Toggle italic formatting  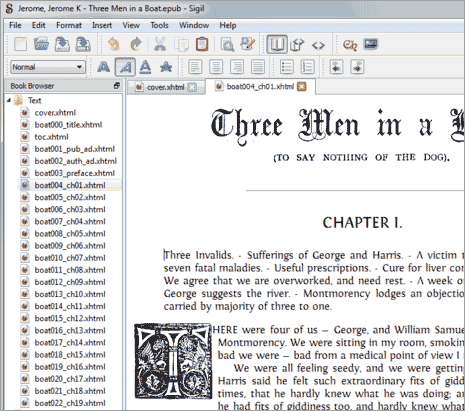125,67
